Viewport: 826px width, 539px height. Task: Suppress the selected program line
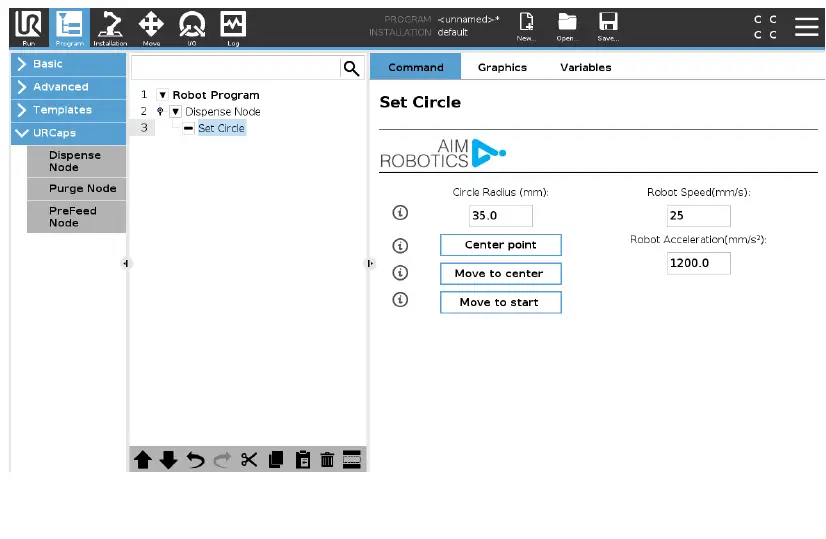point(352,459)
